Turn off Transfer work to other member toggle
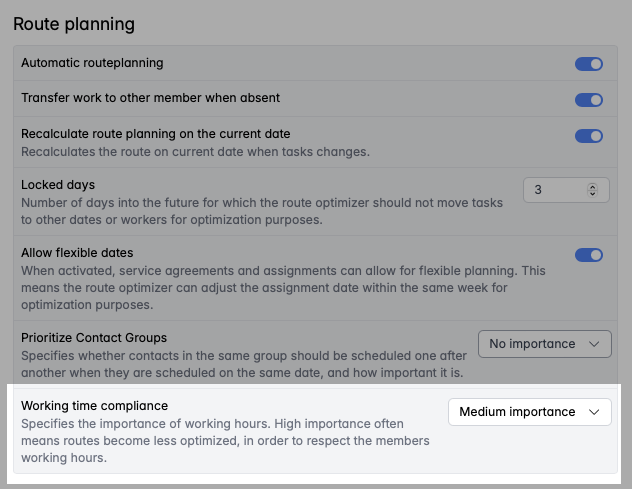The width and height of the screenshot is (632, 489). [x=589, y=100]
